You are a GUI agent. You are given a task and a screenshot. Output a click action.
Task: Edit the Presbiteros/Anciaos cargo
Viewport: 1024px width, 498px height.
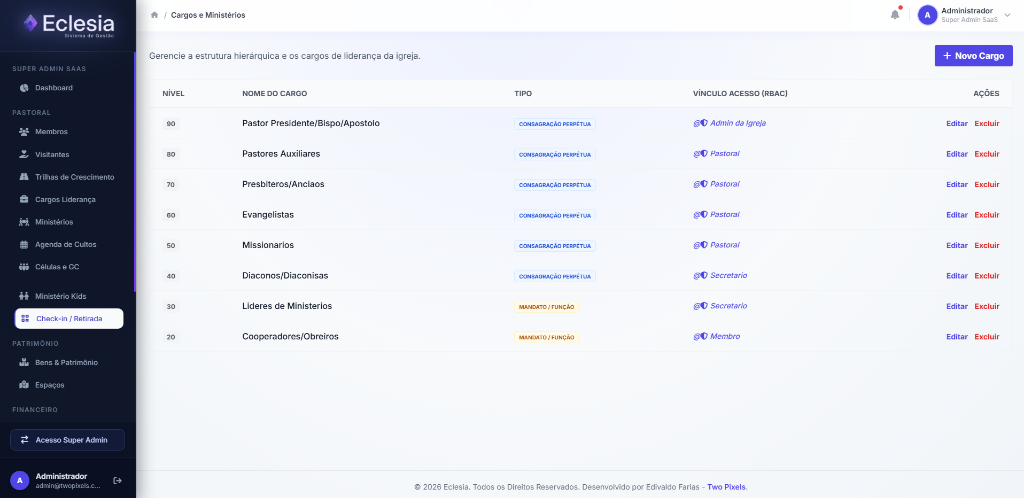(957, 185)
